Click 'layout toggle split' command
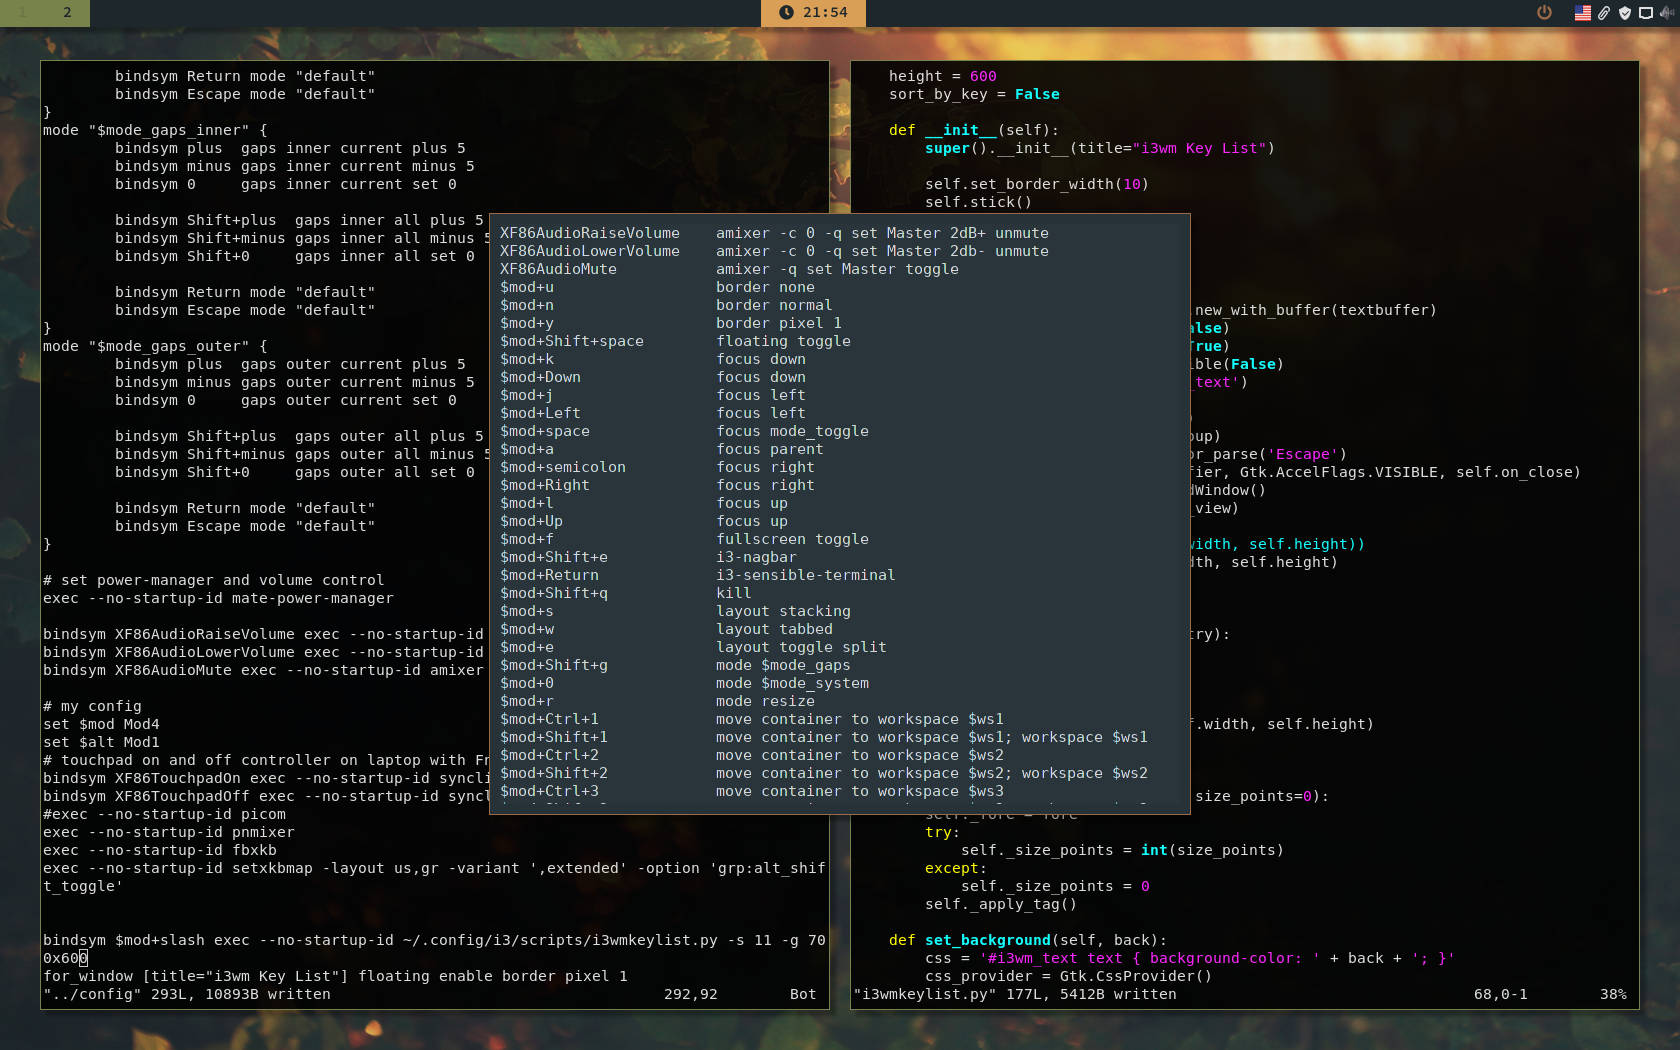This screenshot has height=1050, width=1680. (x=801, y=647)
